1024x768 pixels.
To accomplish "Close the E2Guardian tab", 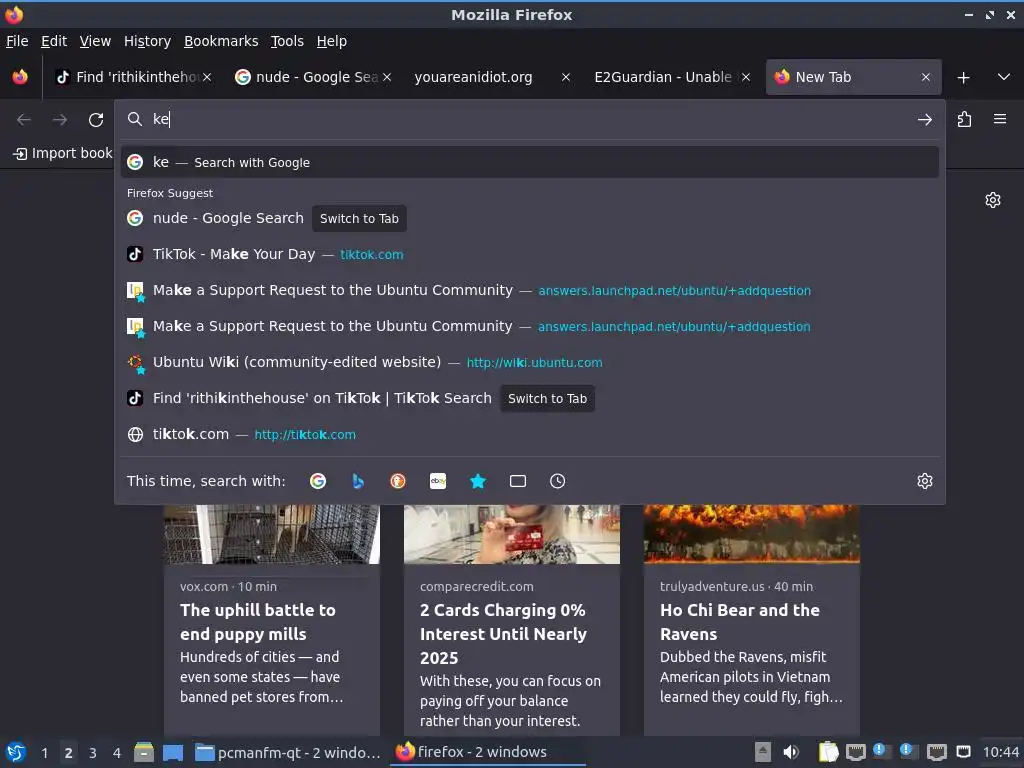I will click(x=746, y=77).
